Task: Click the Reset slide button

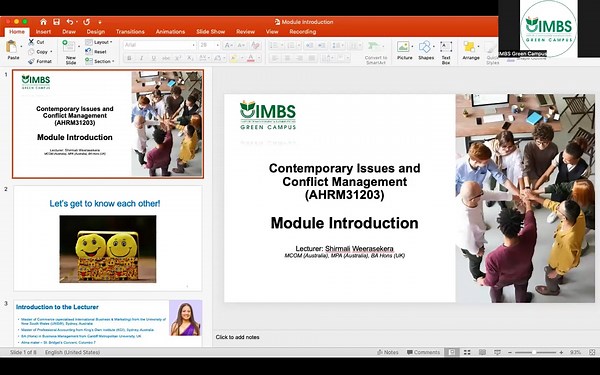Action: 96,52
